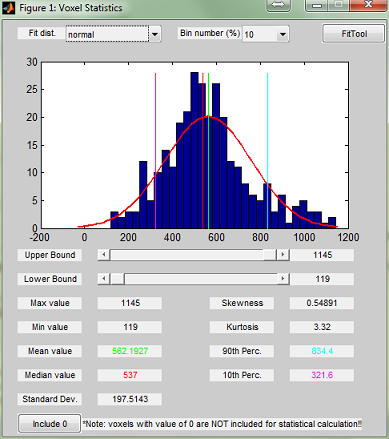
Task: Click the MATLAB icon in title bar
Action: click(8, 7)
